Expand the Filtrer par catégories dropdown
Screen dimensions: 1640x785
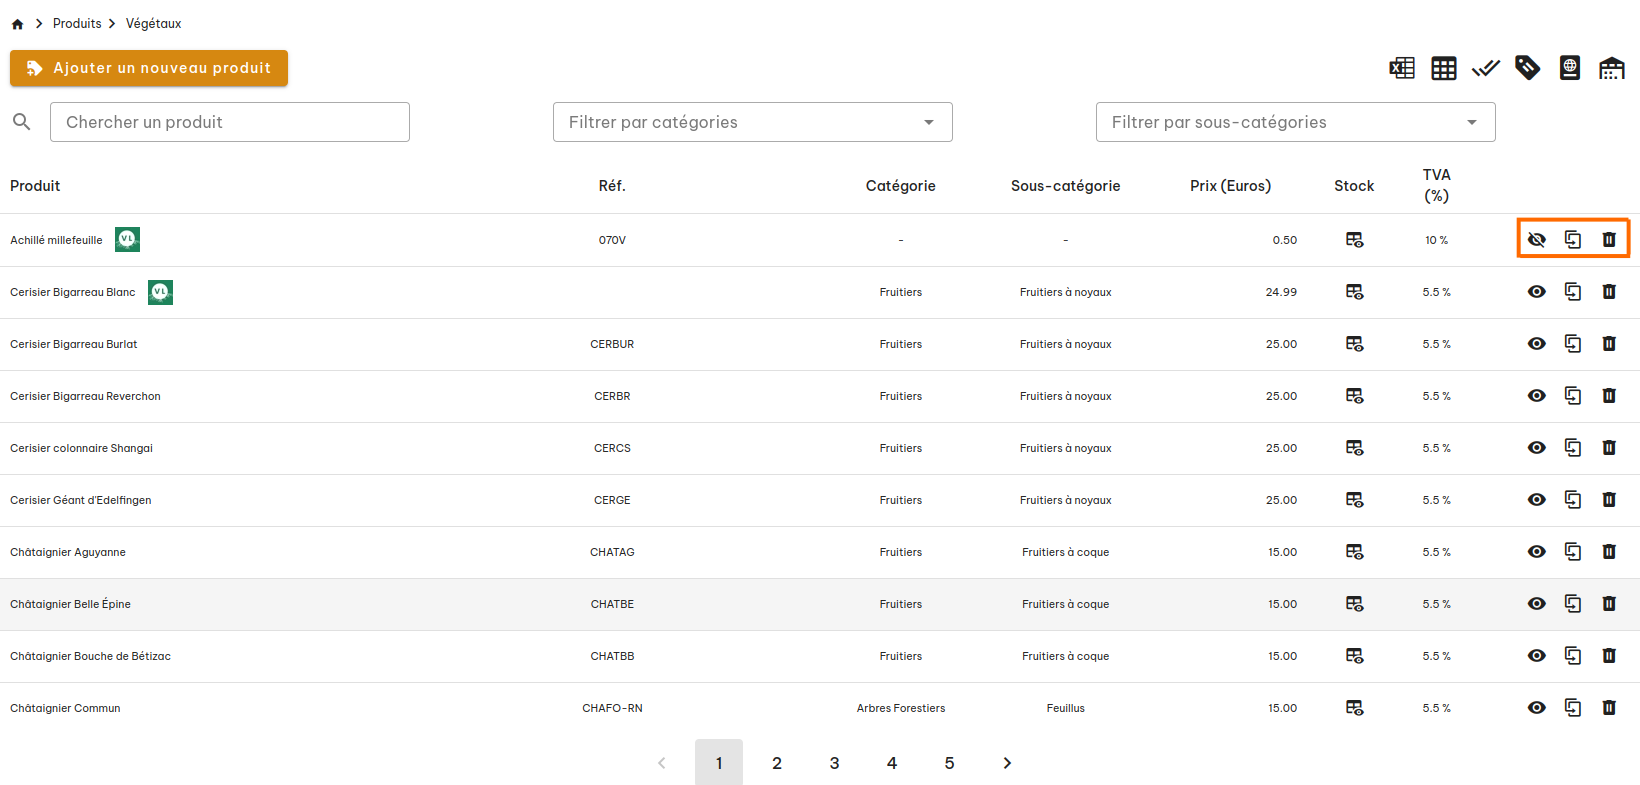[x=752, y=122]
